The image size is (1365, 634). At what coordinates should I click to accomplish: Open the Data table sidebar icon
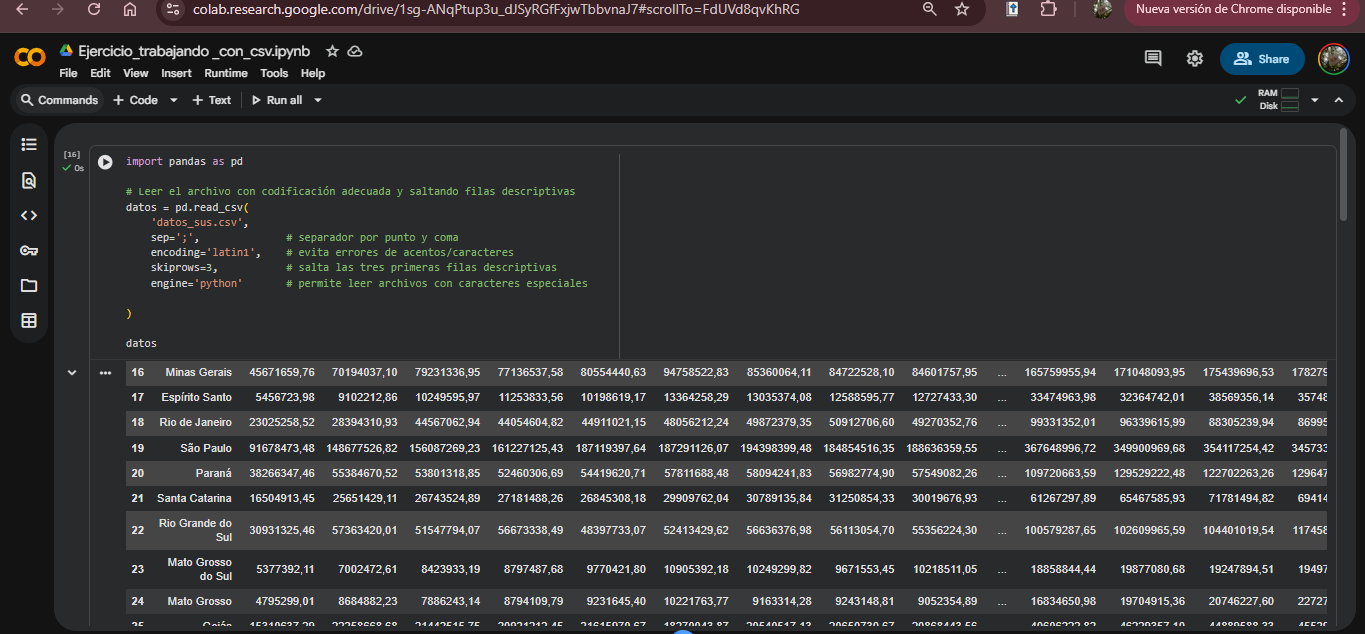click(x=29, y=321)
